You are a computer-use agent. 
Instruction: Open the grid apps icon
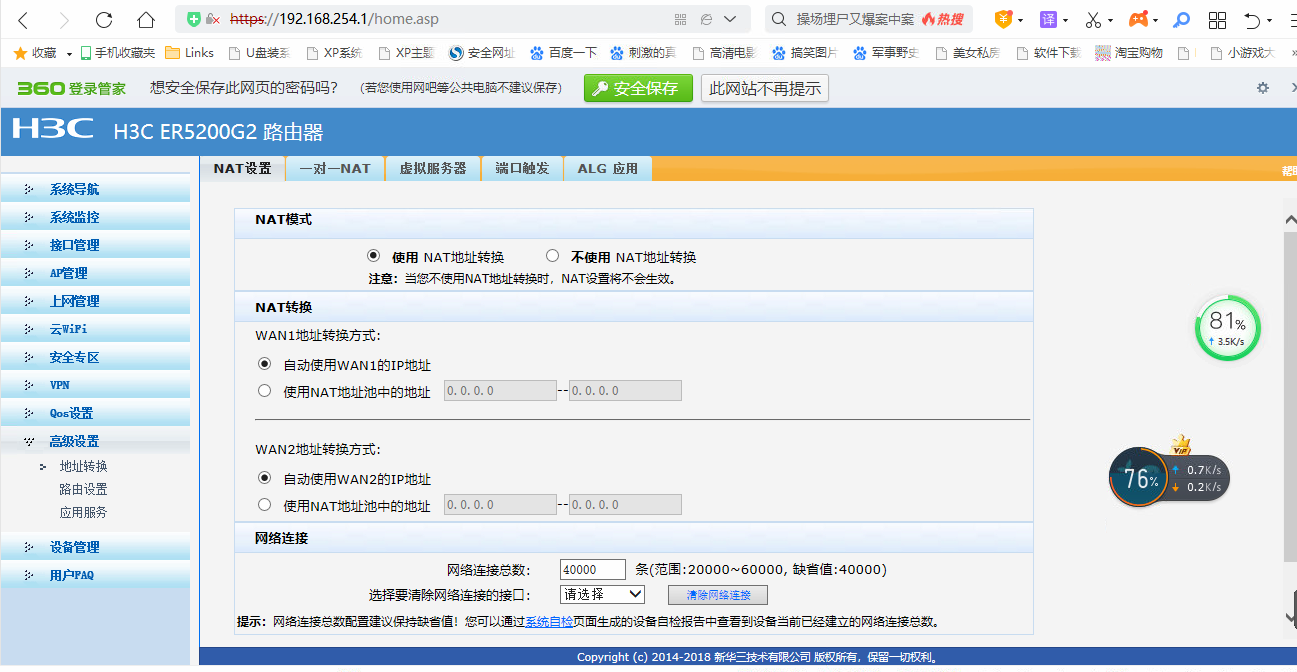[x=1217, y=20]
